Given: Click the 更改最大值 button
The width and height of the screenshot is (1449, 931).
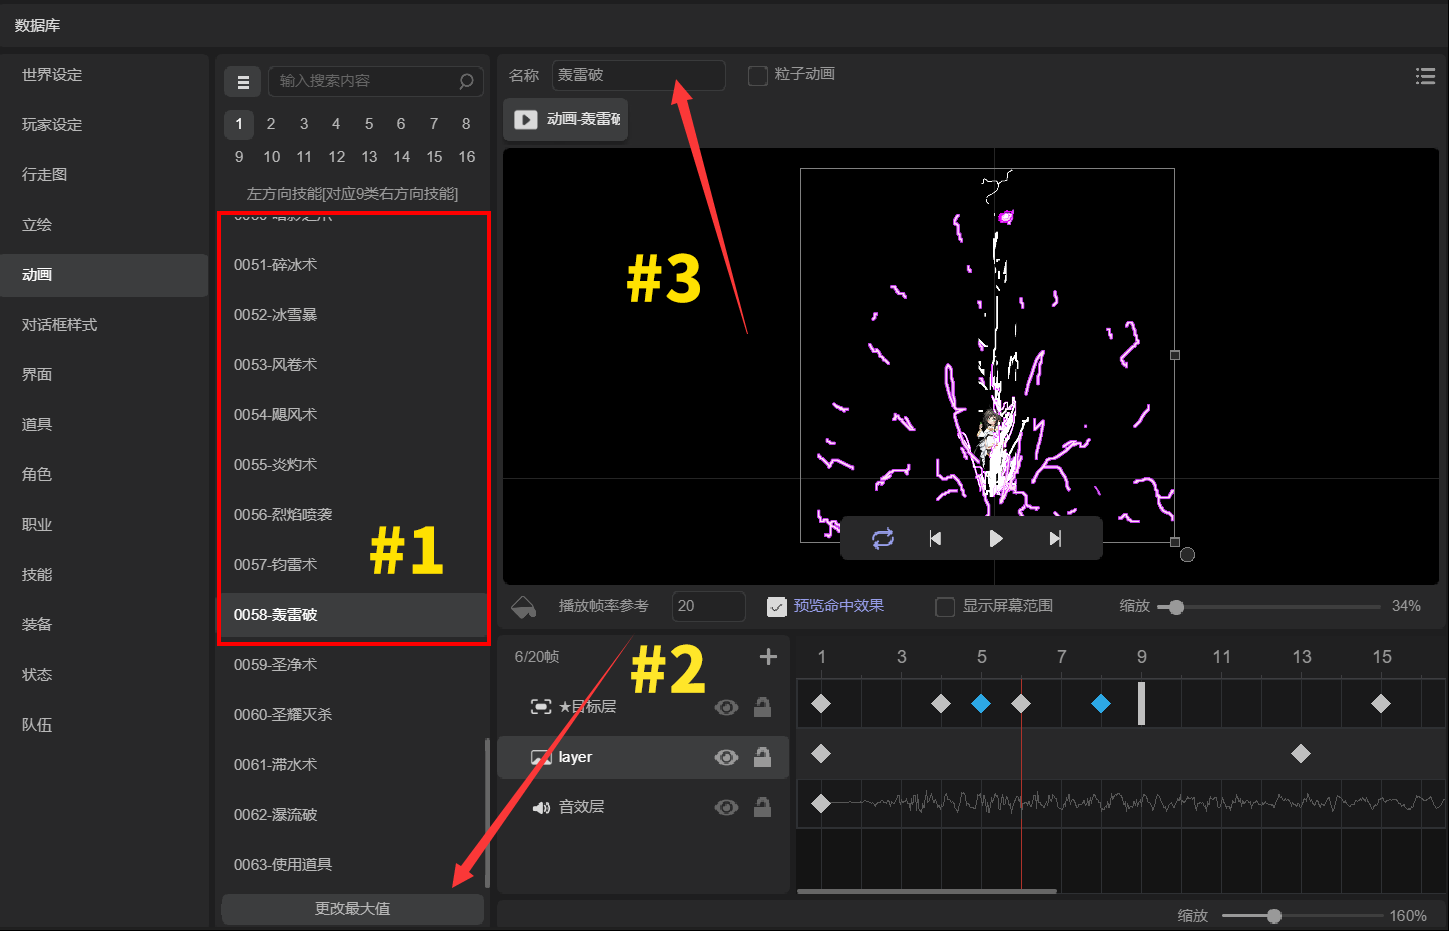Looking at the screenshot, I should pos(352,909).
